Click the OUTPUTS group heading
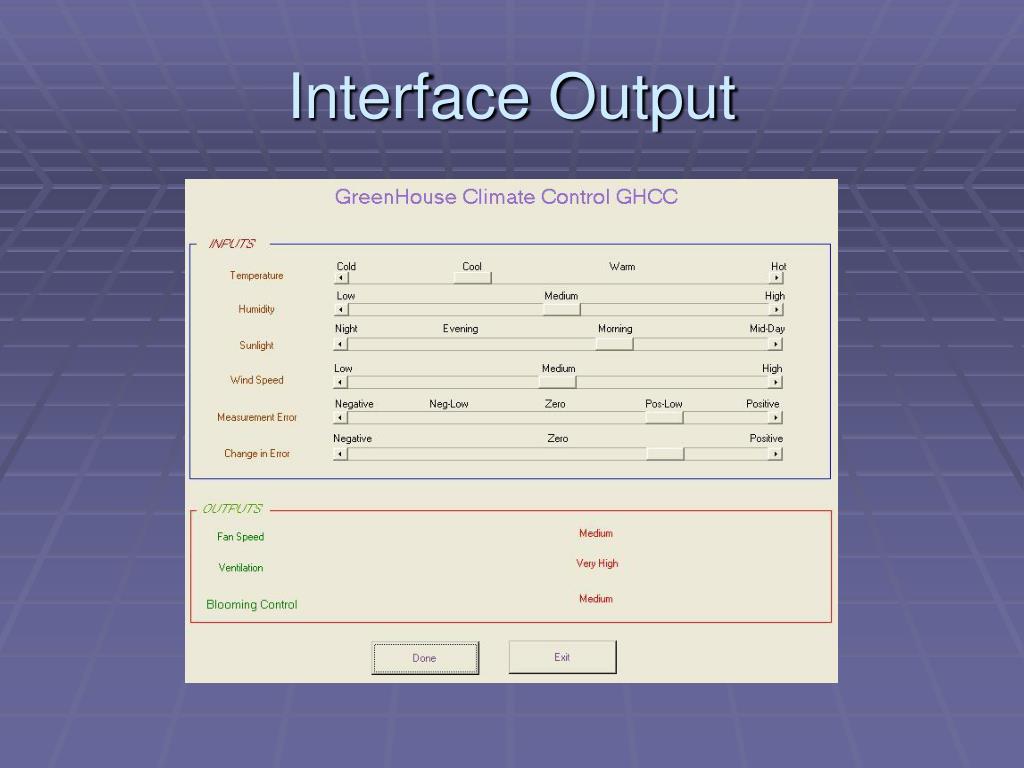 point(232,509)
